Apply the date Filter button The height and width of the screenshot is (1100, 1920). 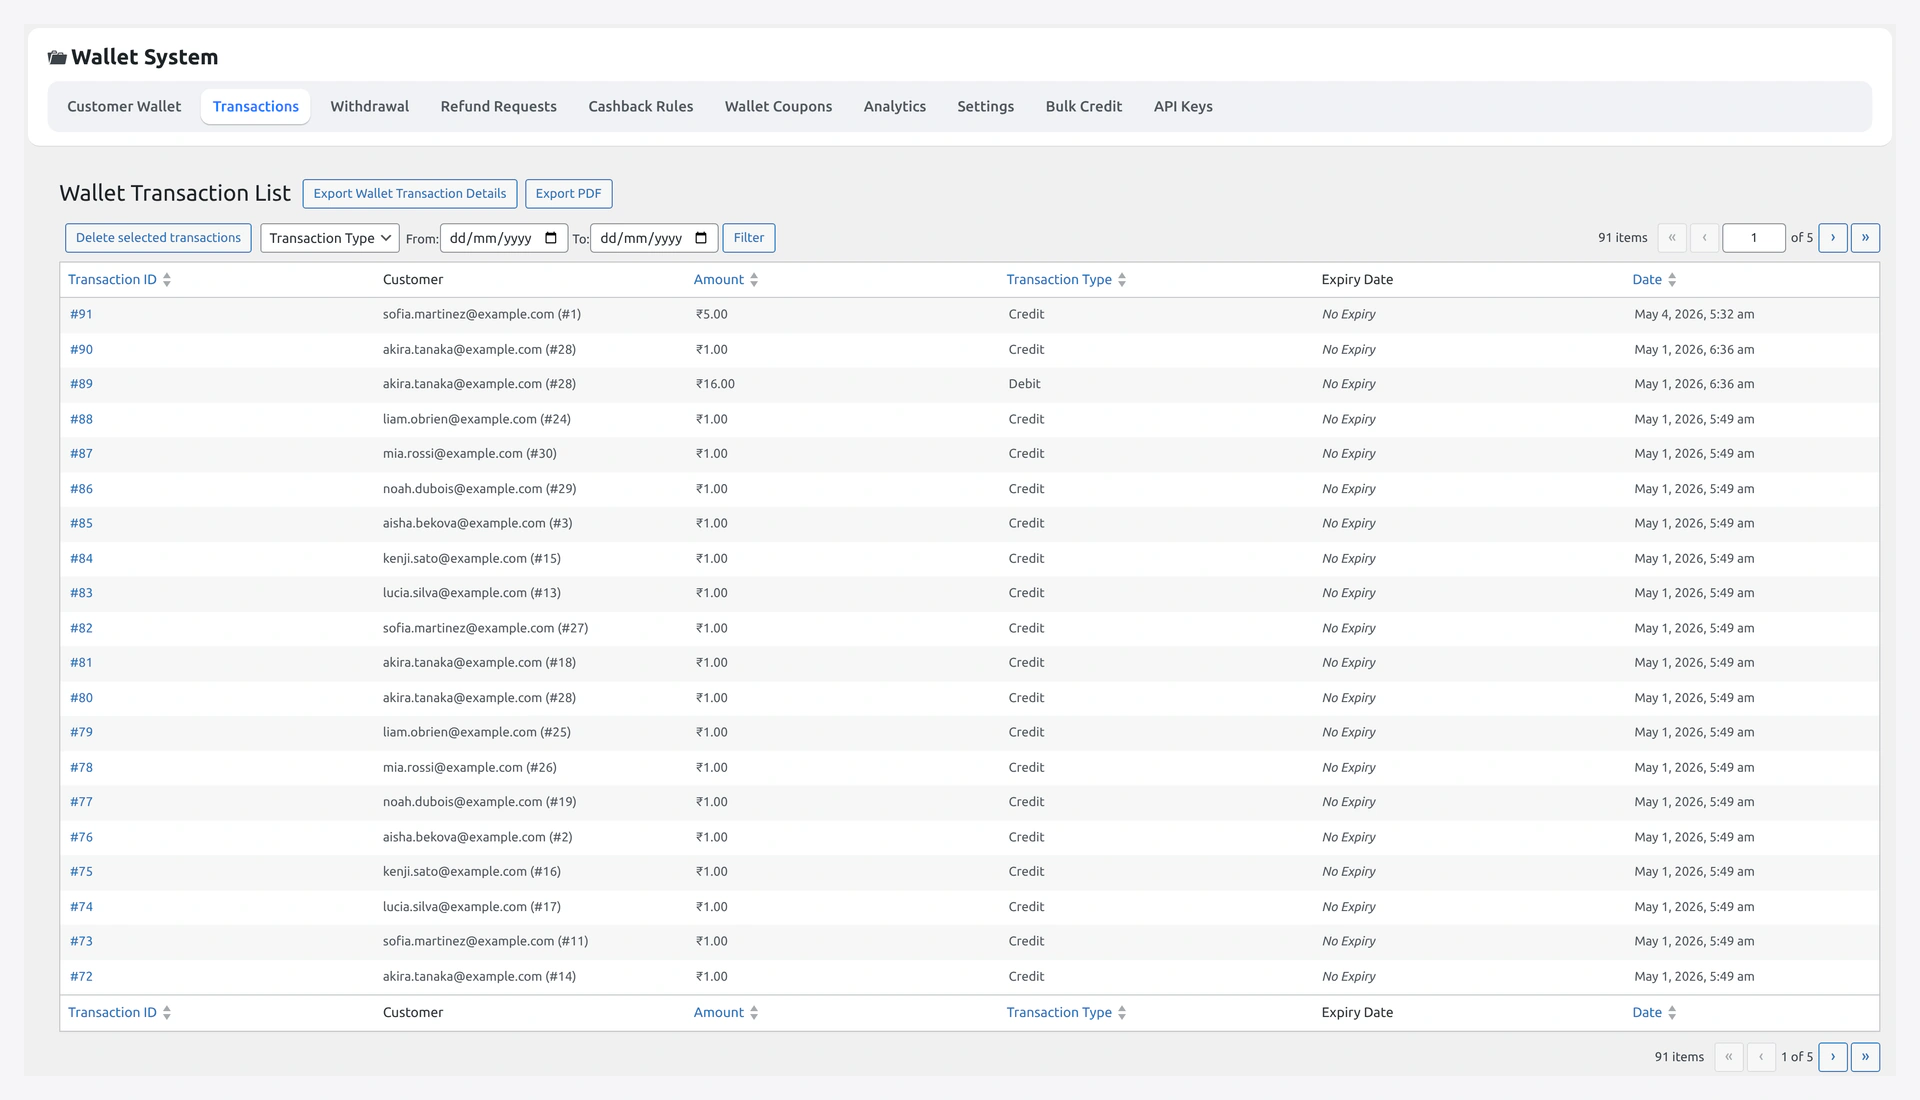tap(749, 238)
